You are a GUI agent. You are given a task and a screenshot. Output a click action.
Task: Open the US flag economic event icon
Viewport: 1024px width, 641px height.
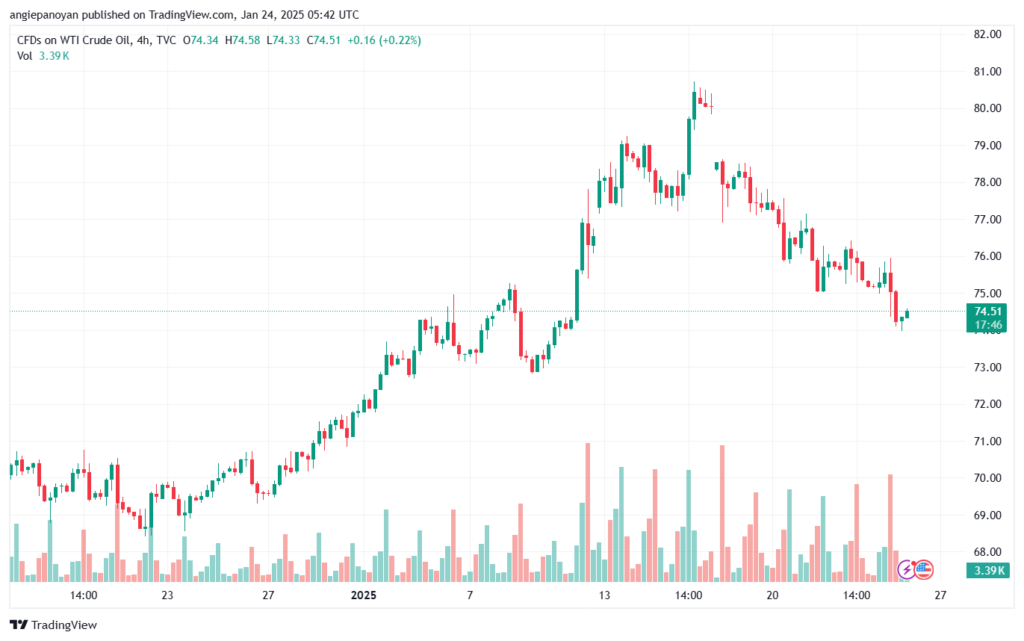(x=923, y=570)
